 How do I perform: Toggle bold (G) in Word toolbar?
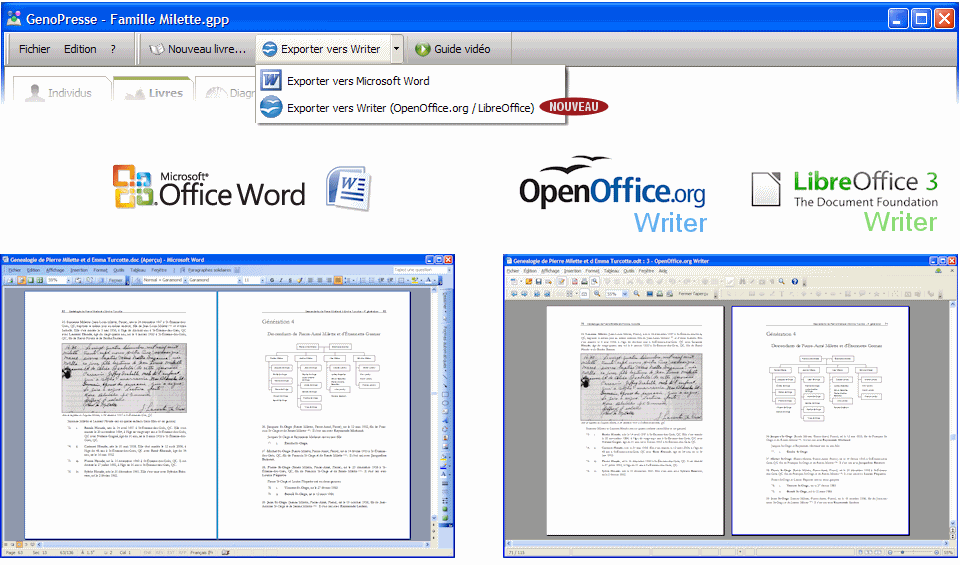[x=272, y=280]
